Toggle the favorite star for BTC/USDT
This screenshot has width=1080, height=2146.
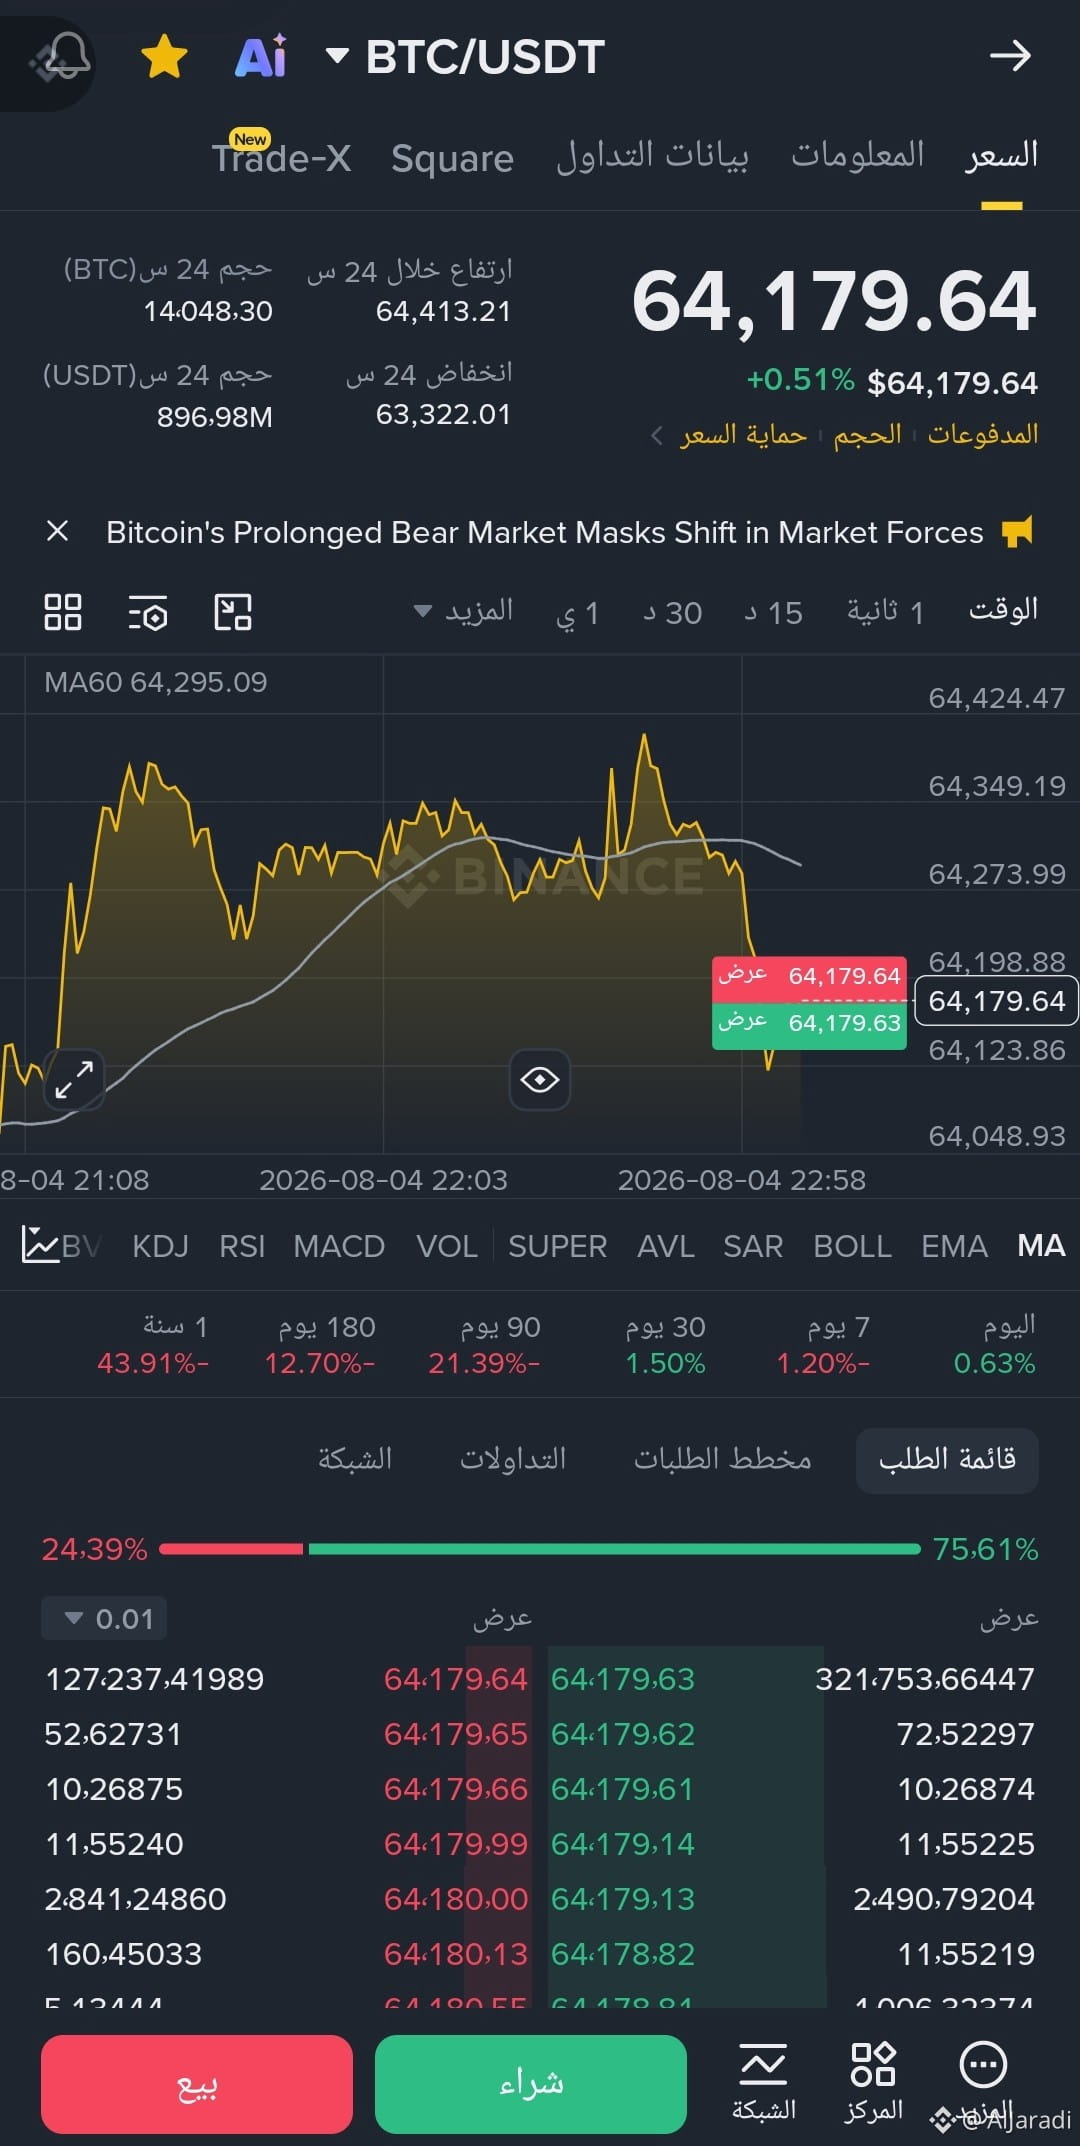(164, 56)
